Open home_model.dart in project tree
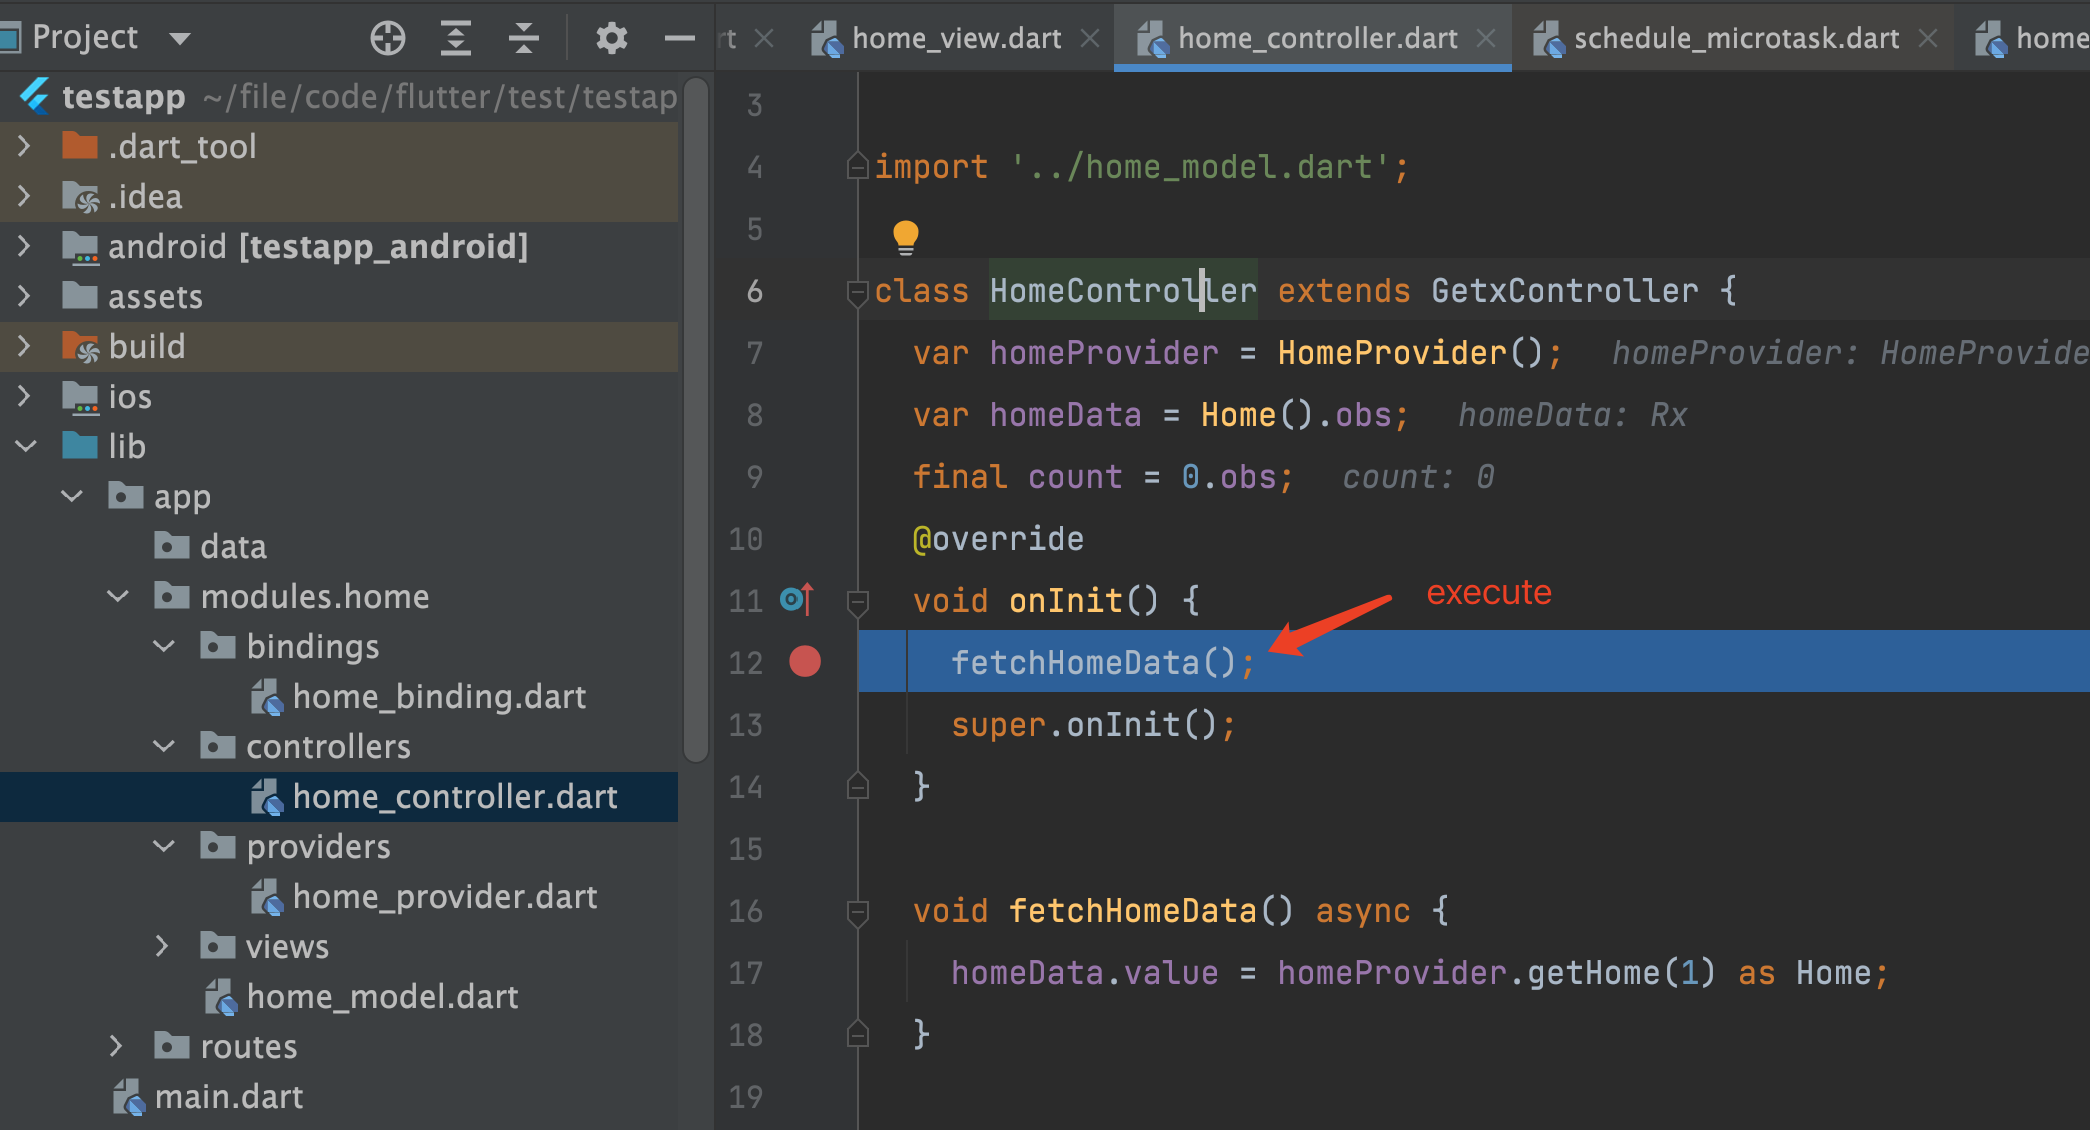2090x1130 pixels. pos(339,996)
